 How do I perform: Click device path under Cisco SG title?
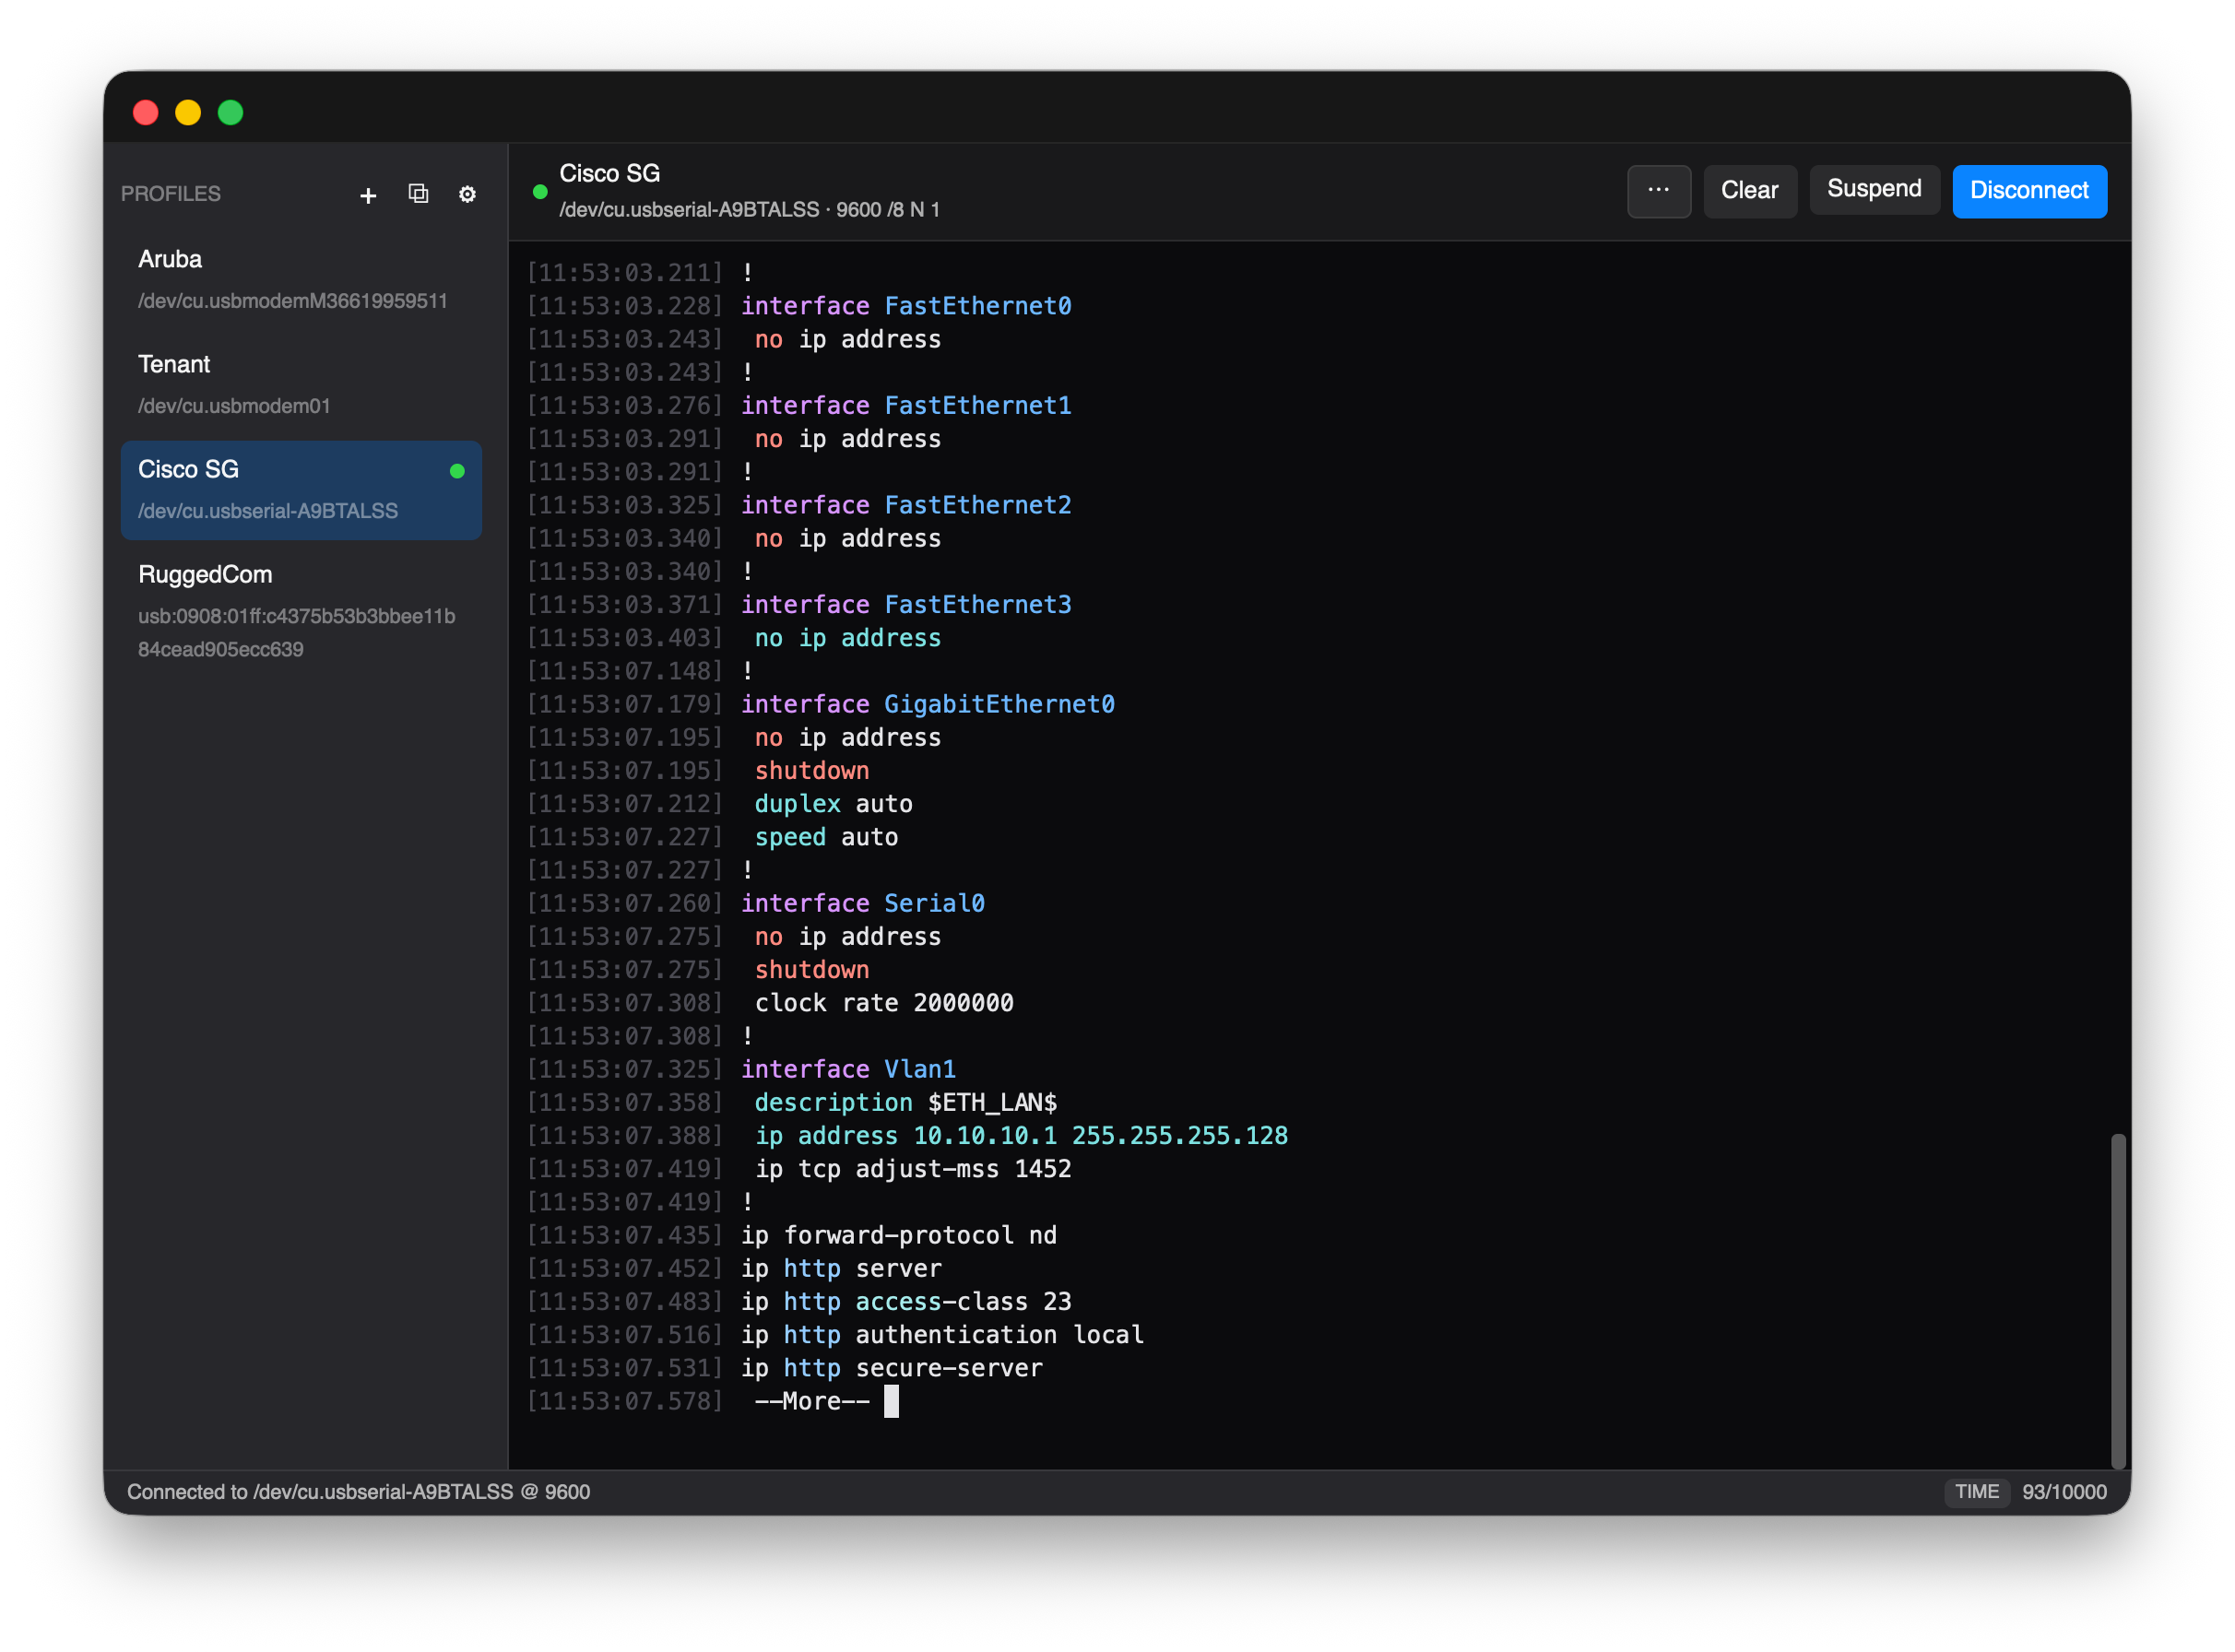click(749, 210)
